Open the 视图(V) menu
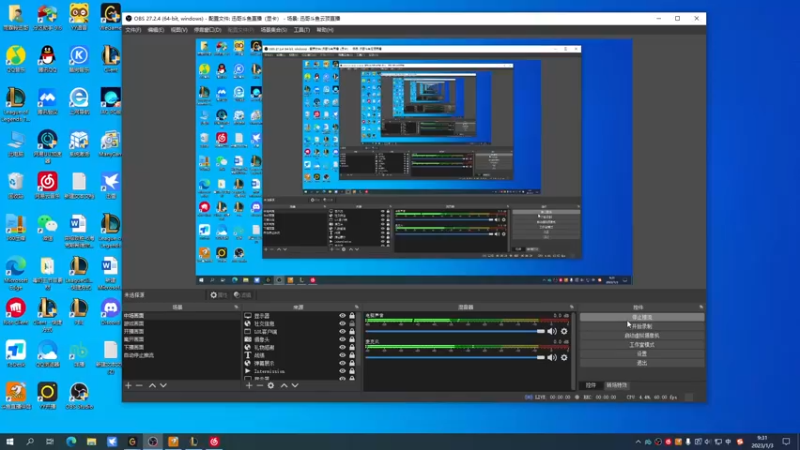800x450 pixels. pyautogui.click(x=179, y=30)
